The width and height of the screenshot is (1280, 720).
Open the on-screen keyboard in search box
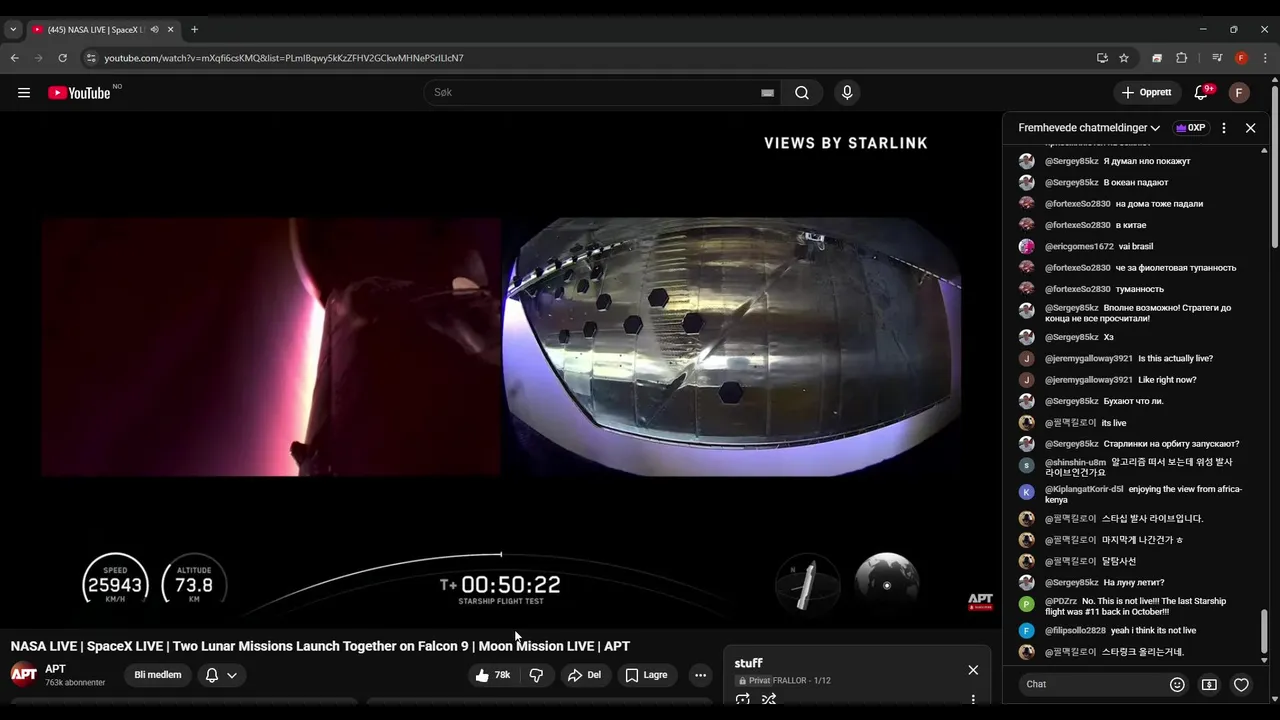(x=767, y=93)
